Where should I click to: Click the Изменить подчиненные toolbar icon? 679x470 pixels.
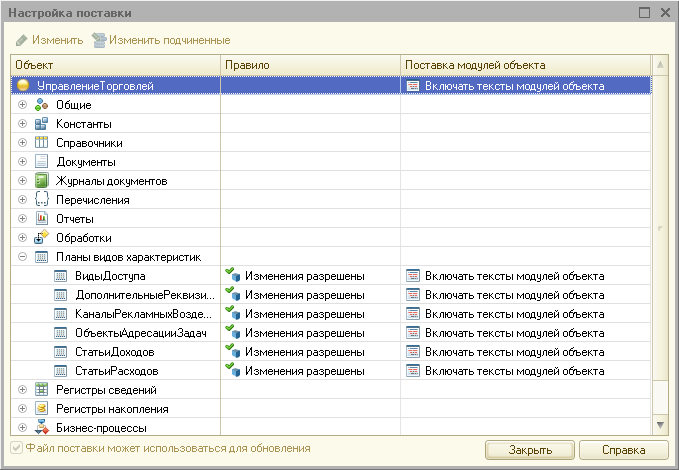coord(99,40)
